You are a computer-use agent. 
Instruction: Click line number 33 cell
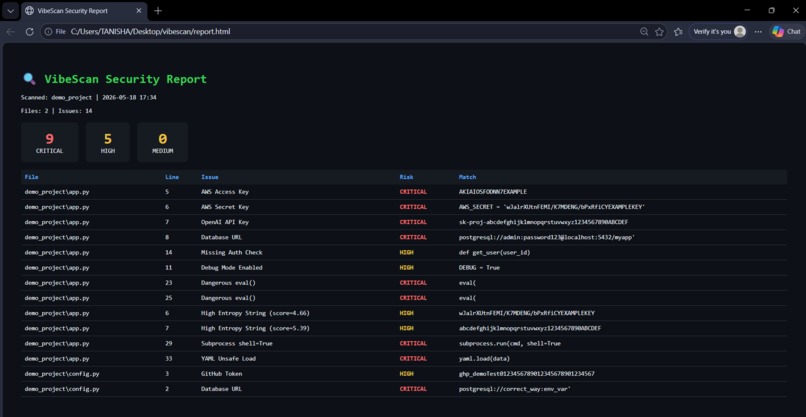tap(169, 358)
